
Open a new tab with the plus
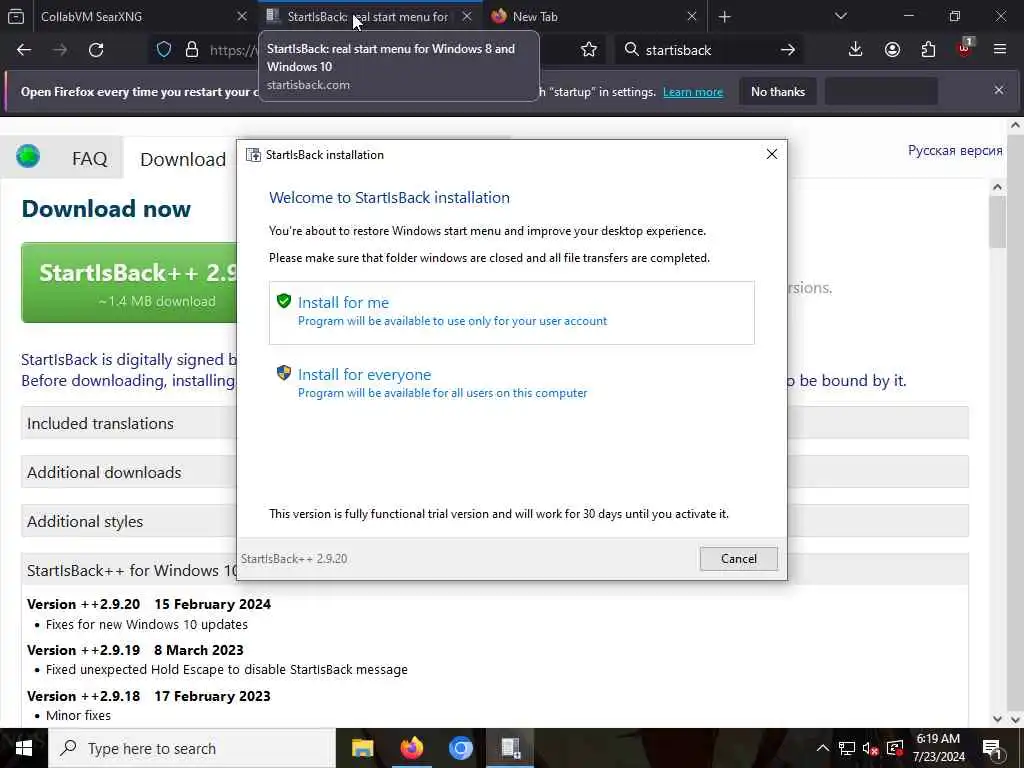[724, 17]
